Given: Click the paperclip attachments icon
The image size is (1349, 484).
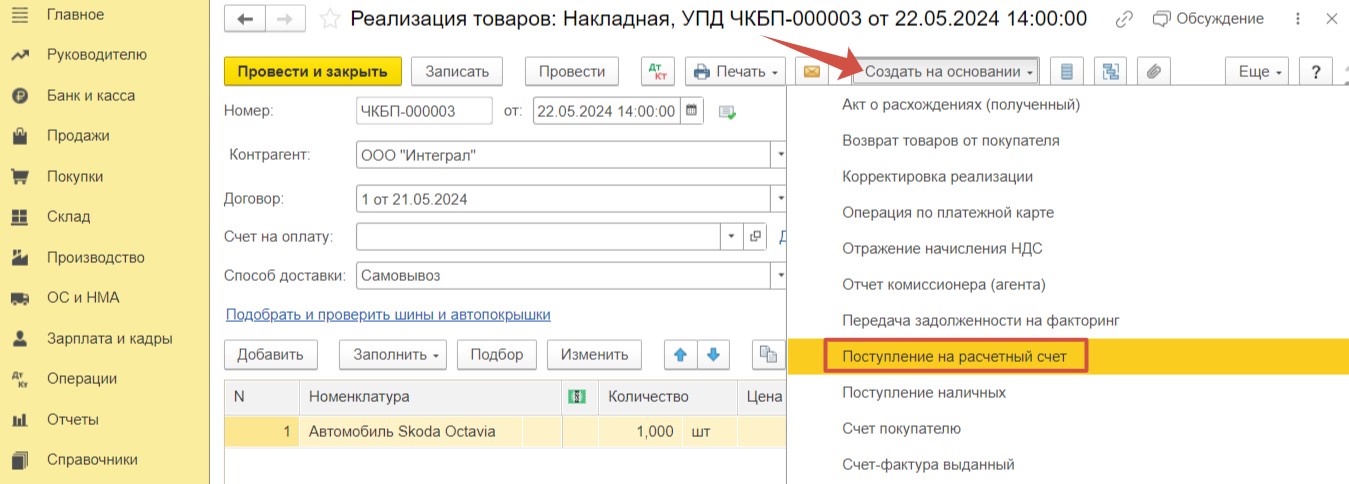Looking at the screenshot, I should (x=1153, y=72).
